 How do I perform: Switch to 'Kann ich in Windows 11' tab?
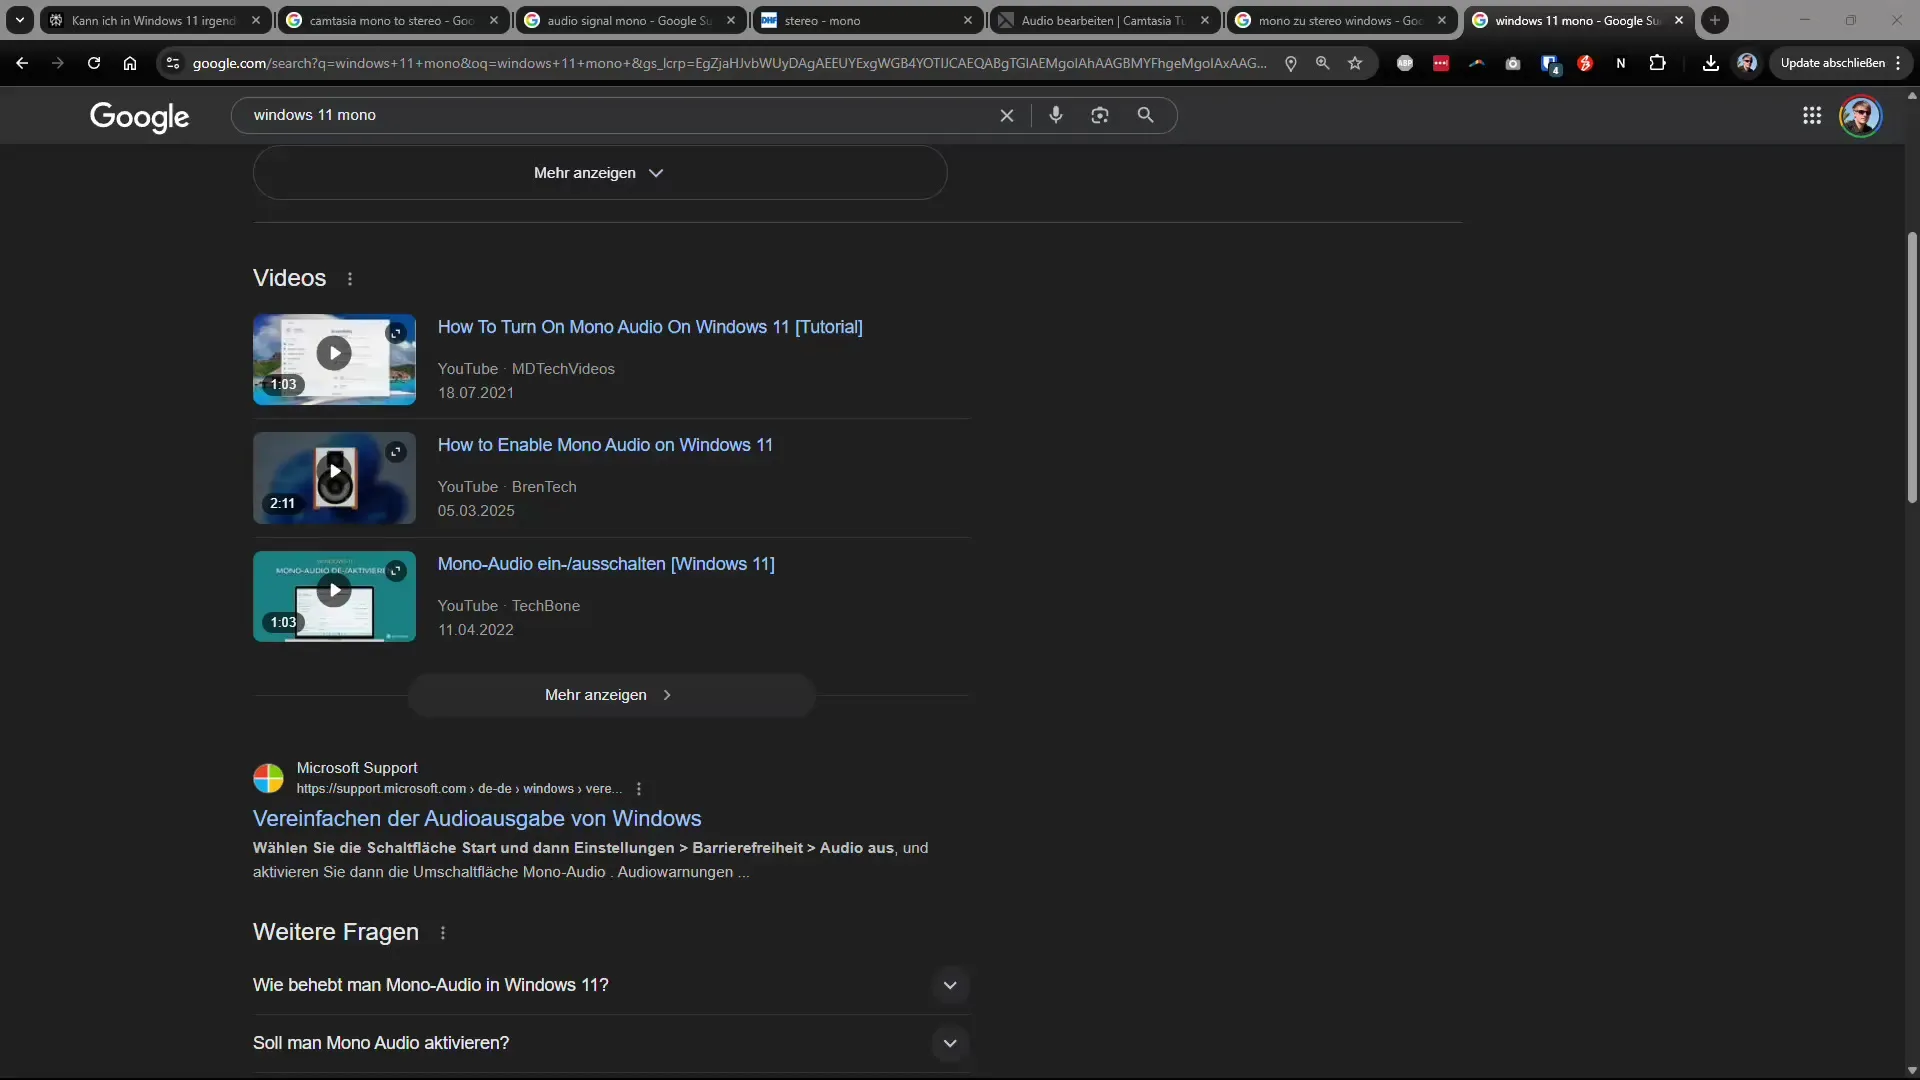(154, 20)
